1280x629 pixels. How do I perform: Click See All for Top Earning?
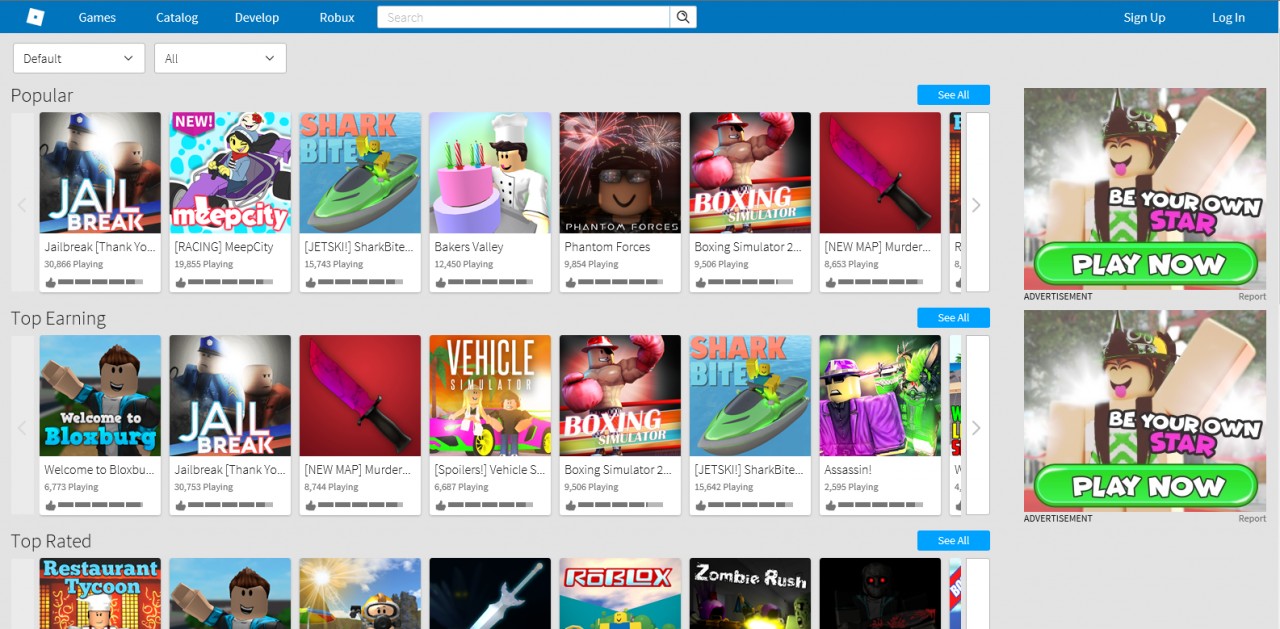[x=953, y=318]
